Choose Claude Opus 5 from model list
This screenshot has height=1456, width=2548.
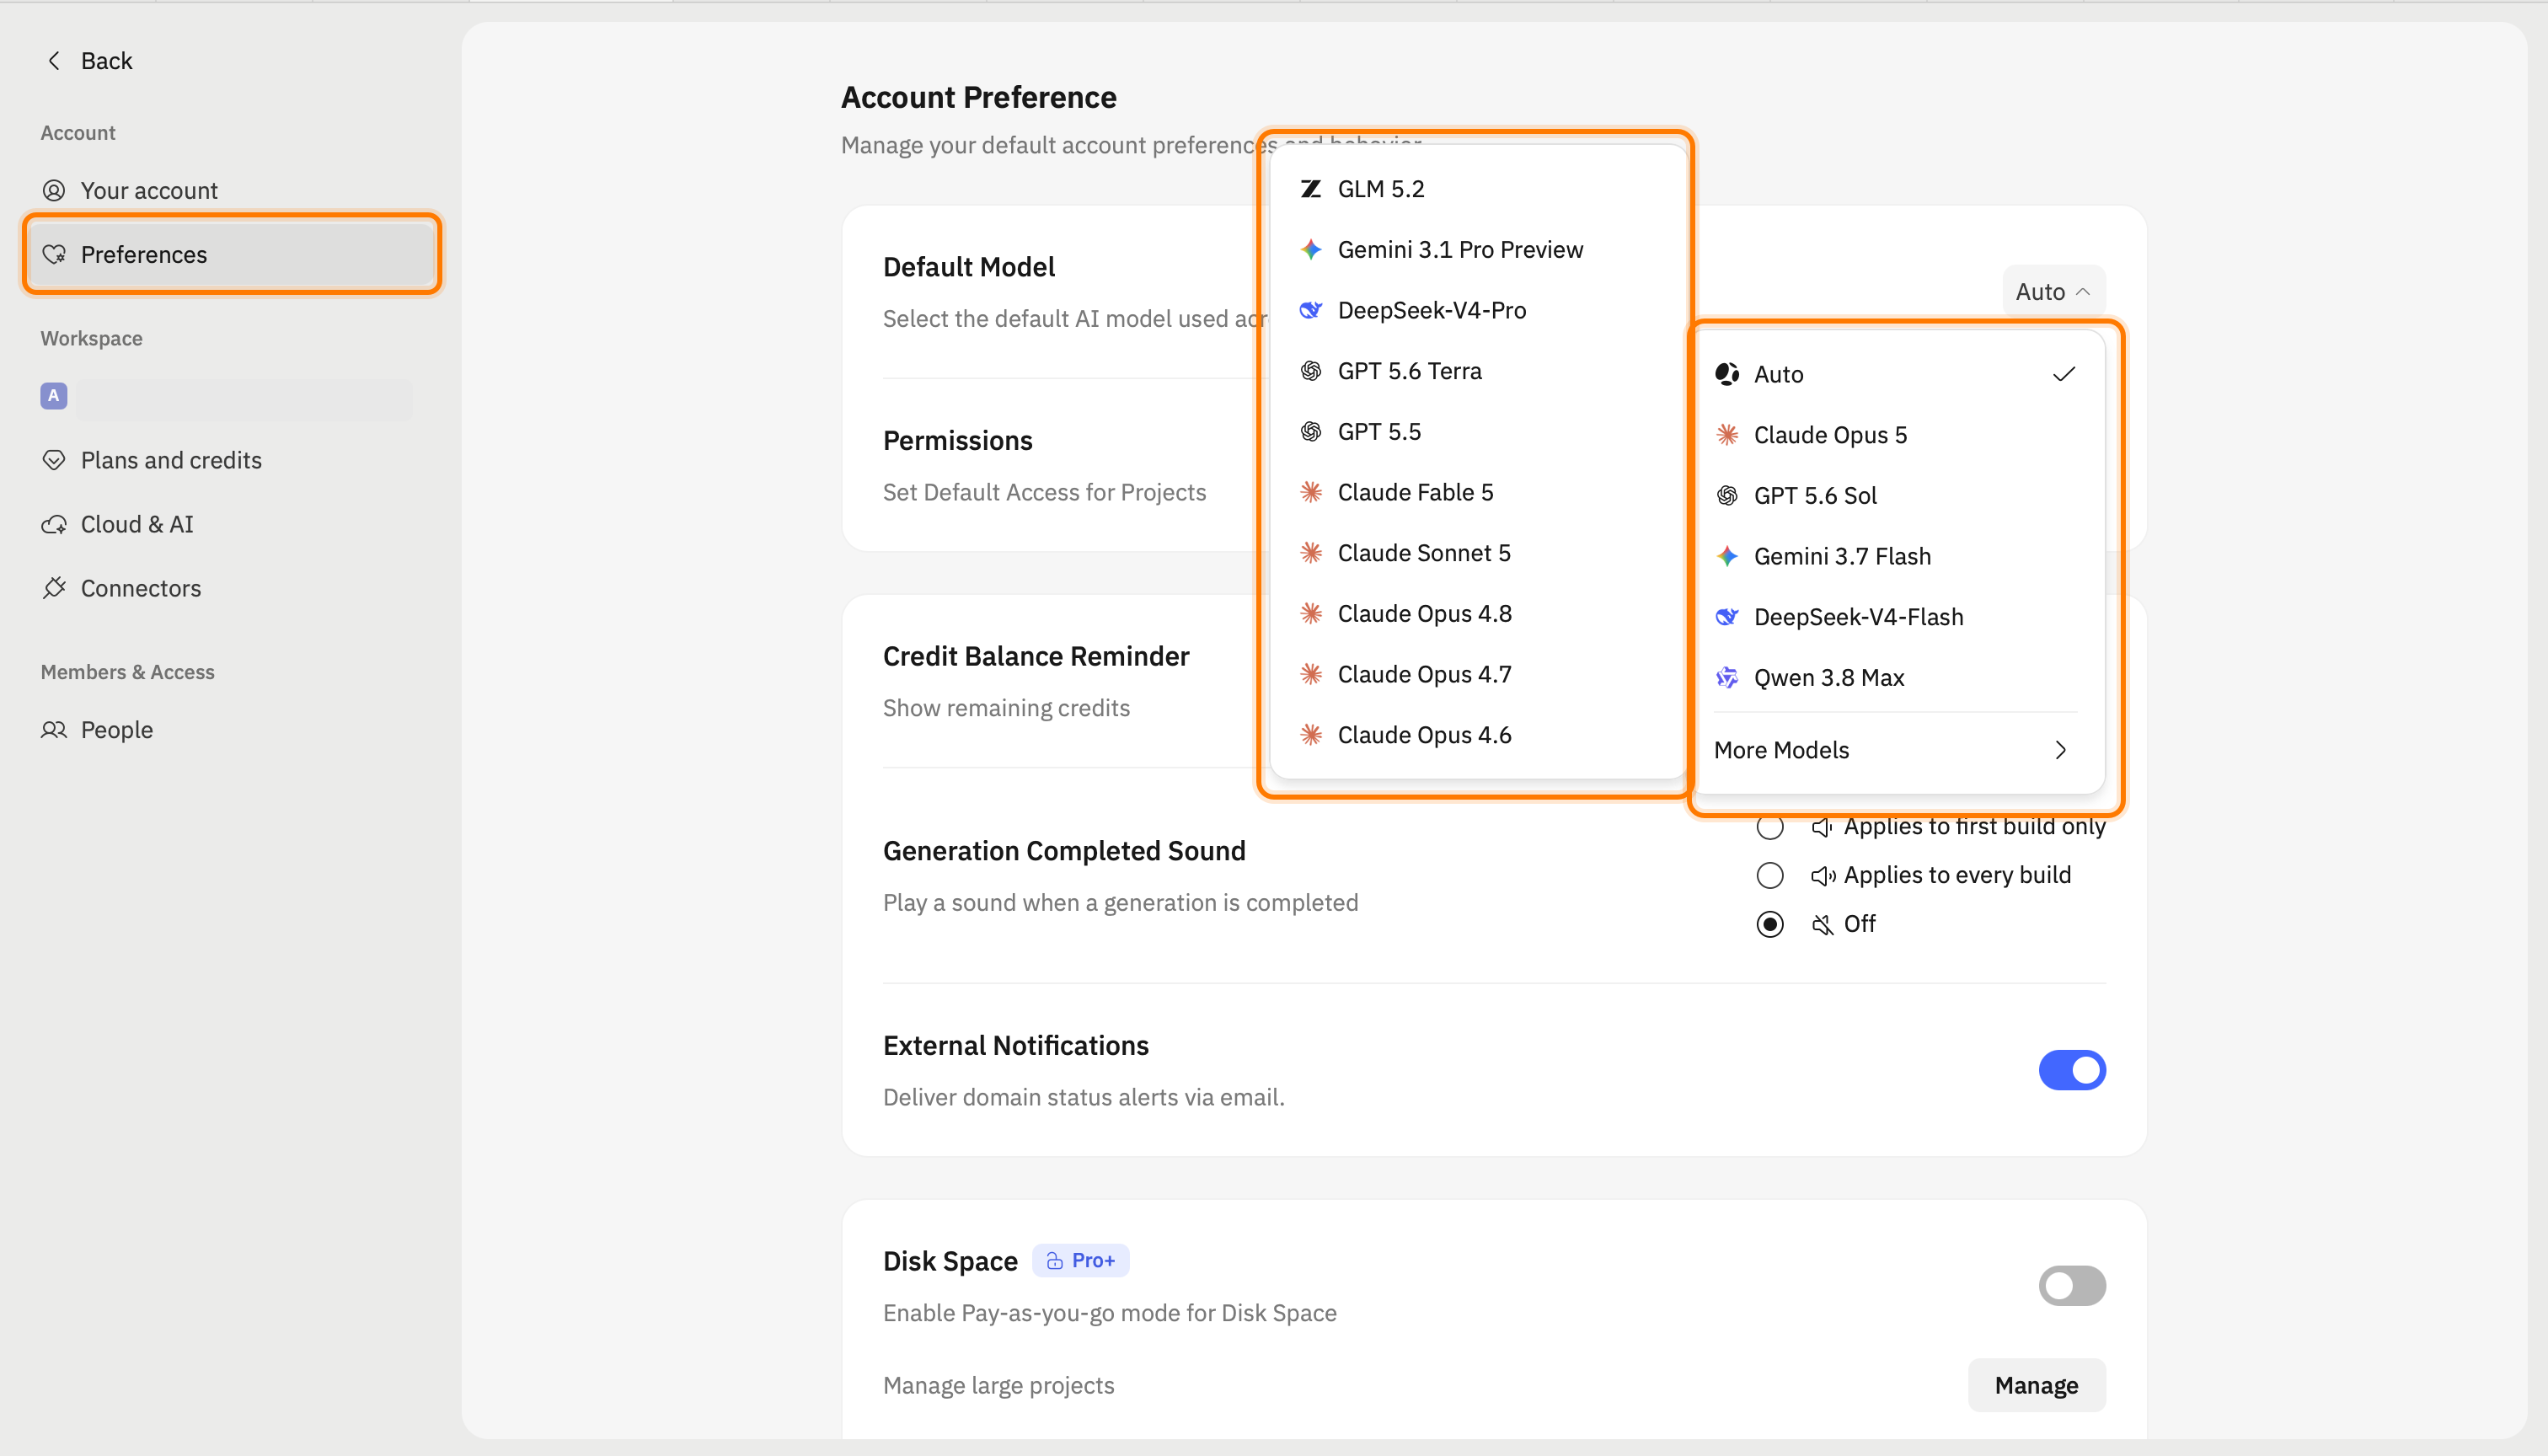click(x=1896, y=435)
